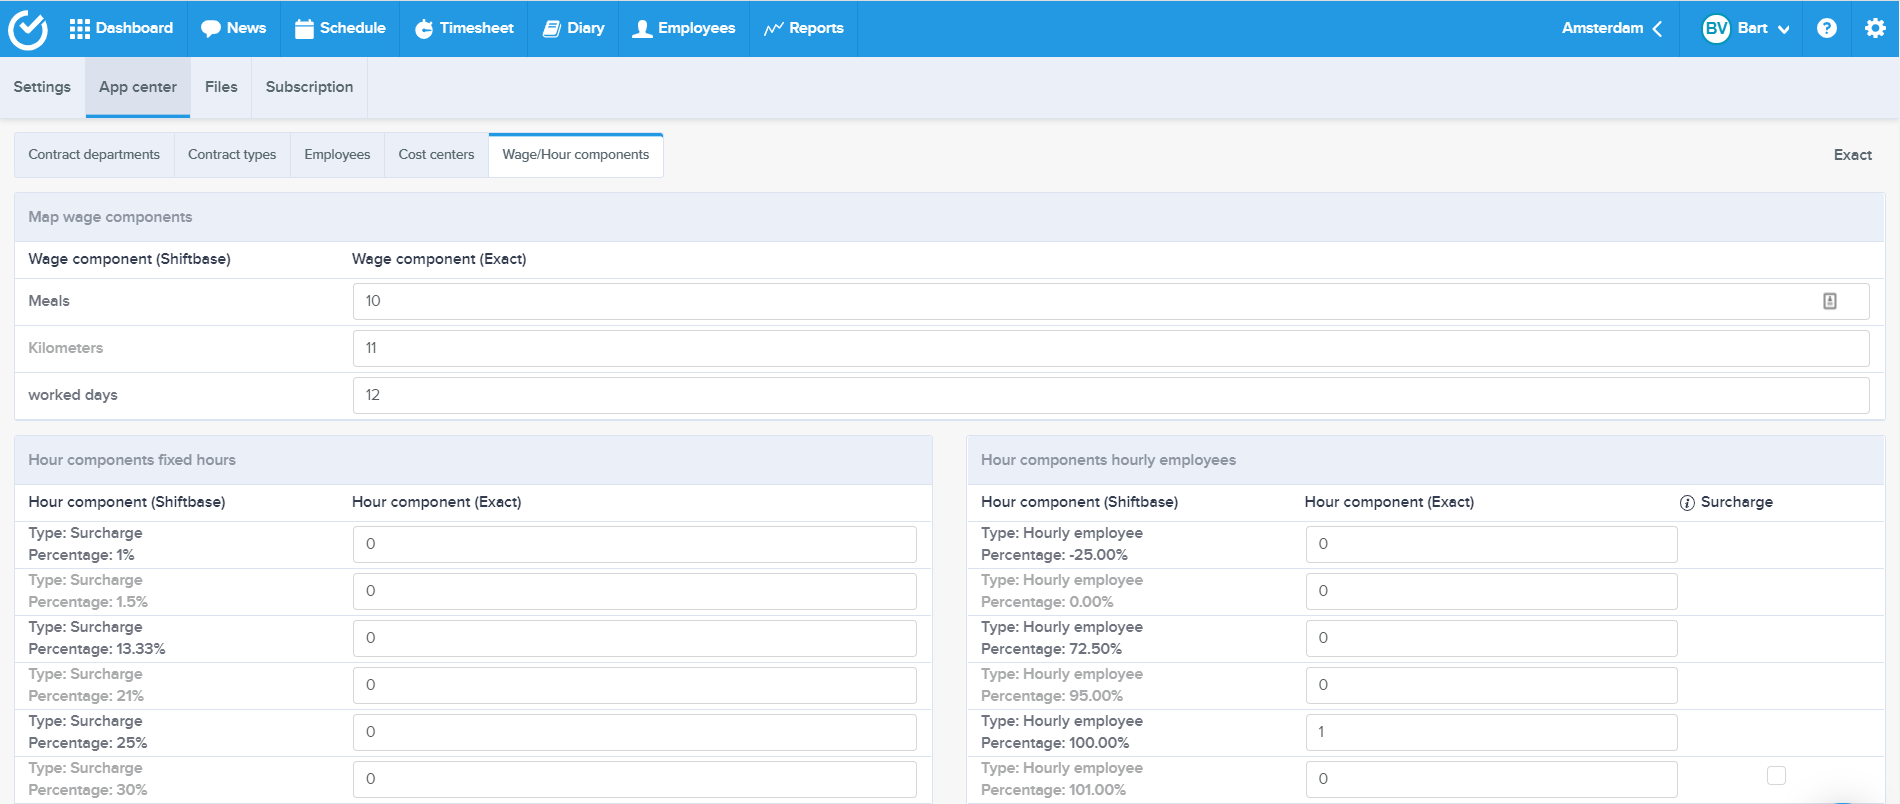The image size is (1900, 804).
Task: Click the contact icon in Meals field
Action: [x=1830, y=301]
